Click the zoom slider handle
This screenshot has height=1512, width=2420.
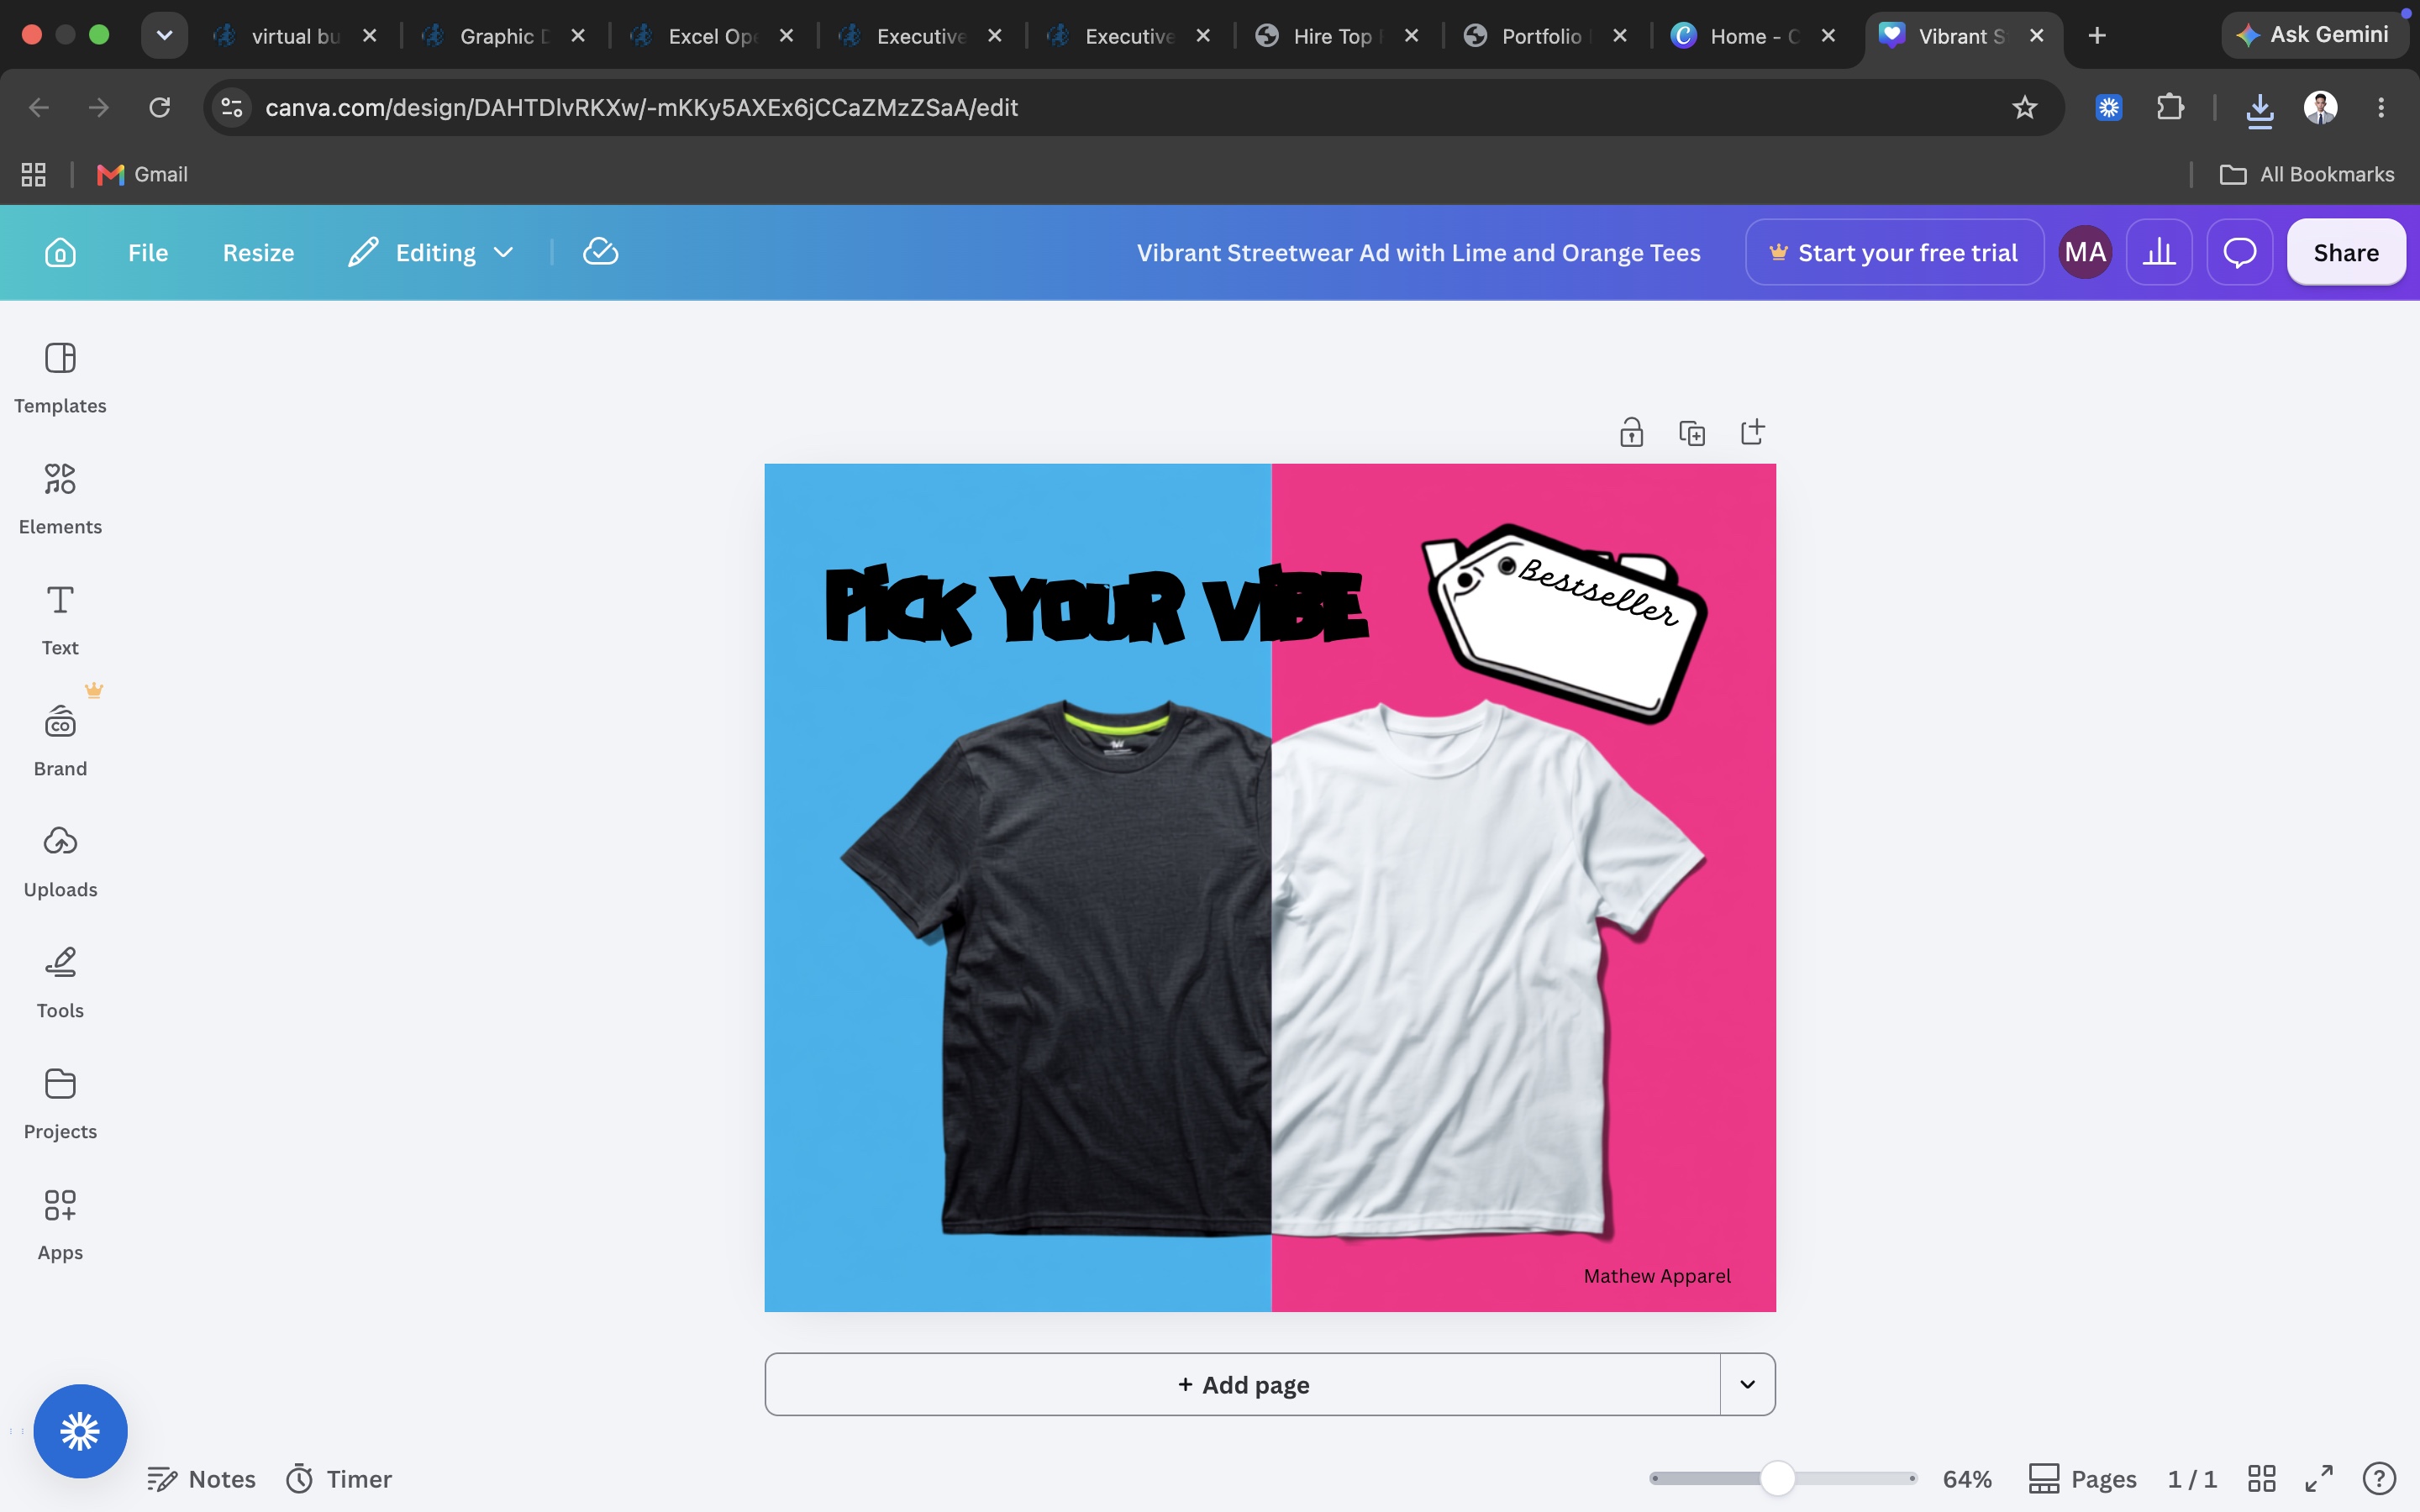[1777, 1478]
